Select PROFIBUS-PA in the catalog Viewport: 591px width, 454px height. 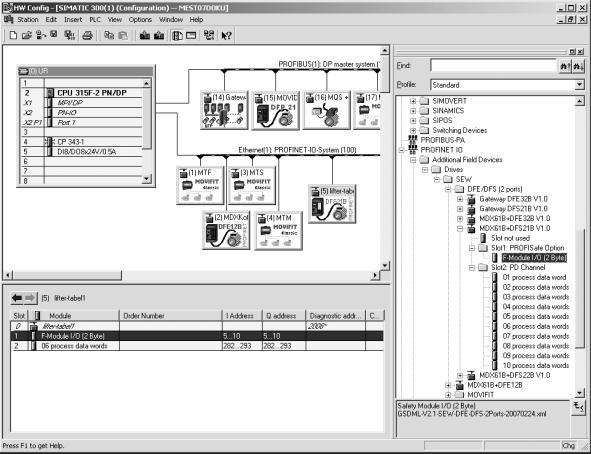click(x=442, y=140)
